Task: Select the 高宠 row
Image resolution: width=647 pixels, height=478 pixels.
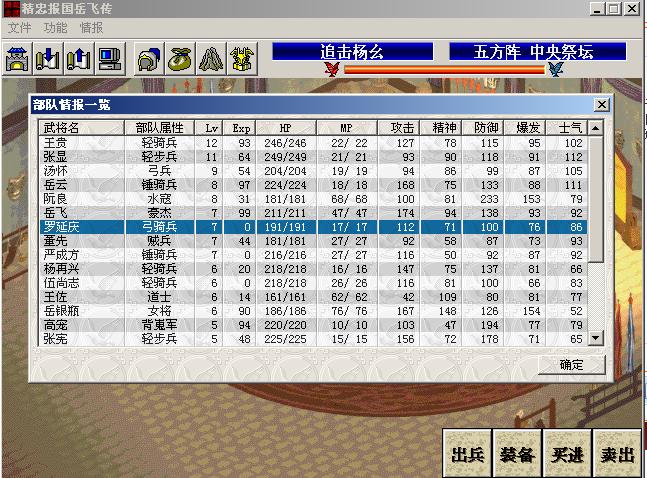Action: 313,325
